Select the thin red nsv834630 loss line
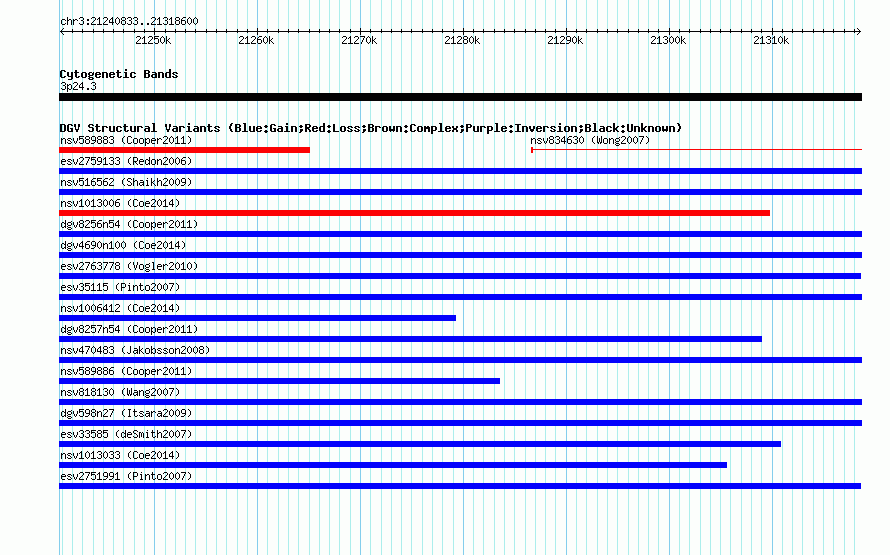Image resolution: width=890 pixels, height=555 pixels. [696, 150]
